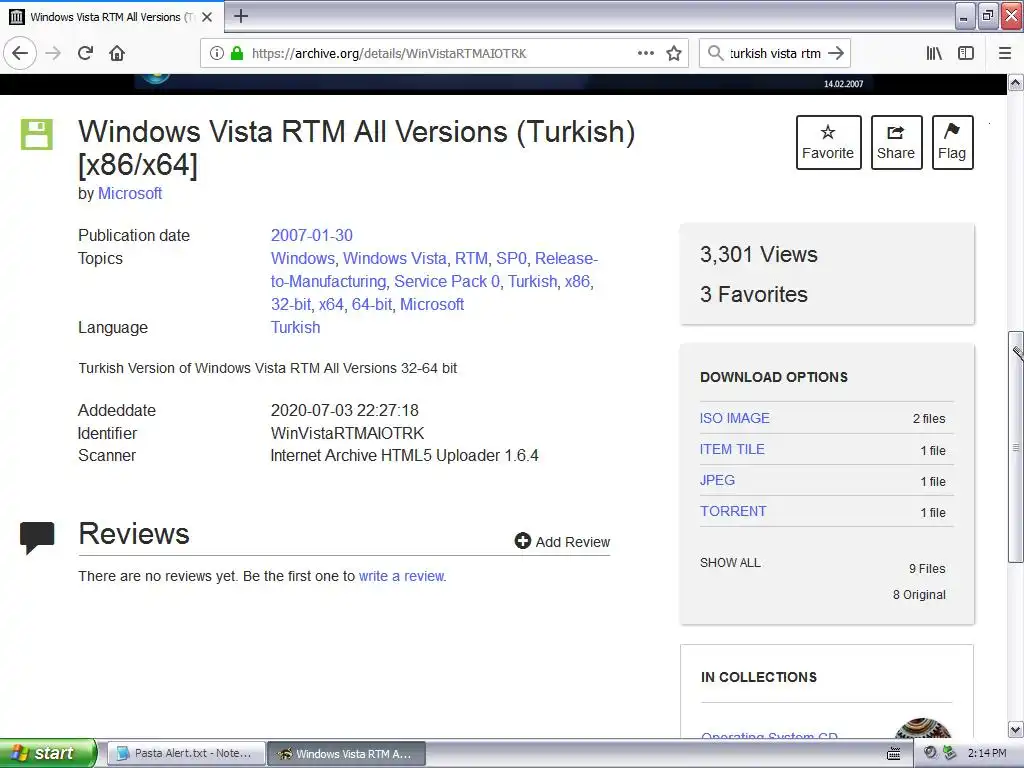Select the Windows Vista RTM All Versions tab
Viewport: 1024px width, 768px height.
point(112,17)
